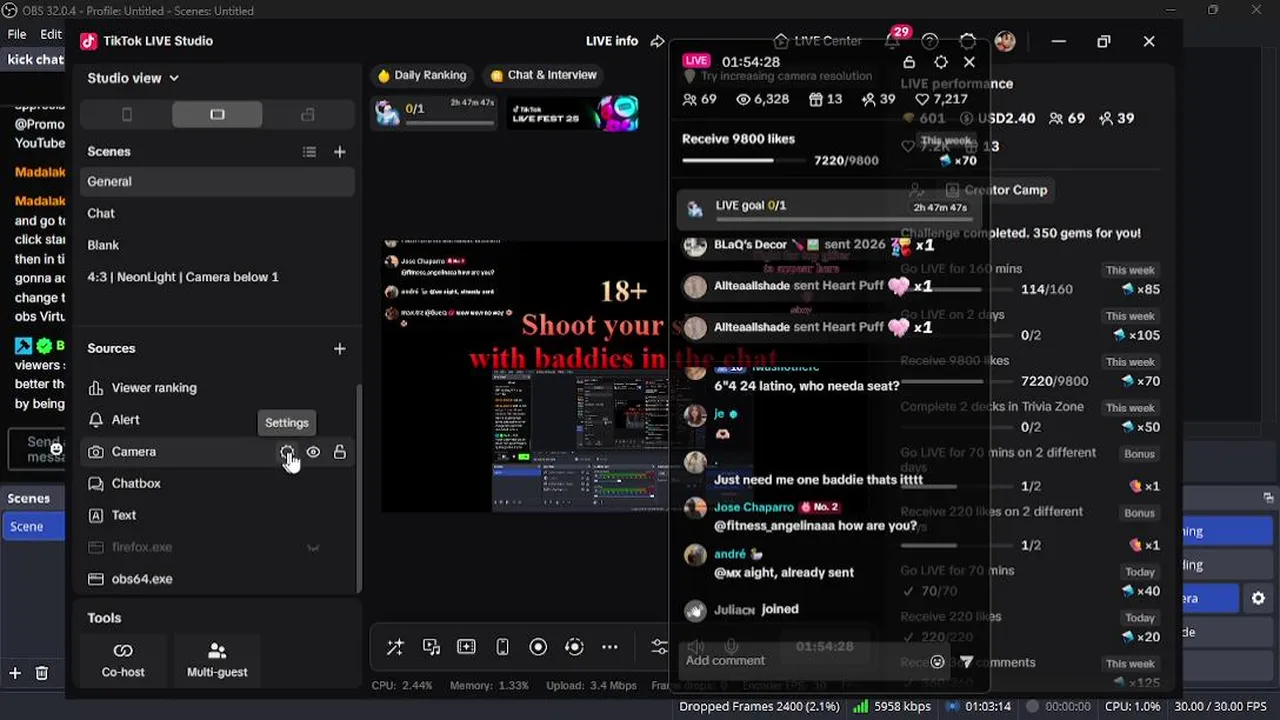Open emoji picker in comment box
This screenshot has height=720, width=1280.
pyautogui.click(x=937, y=662)
